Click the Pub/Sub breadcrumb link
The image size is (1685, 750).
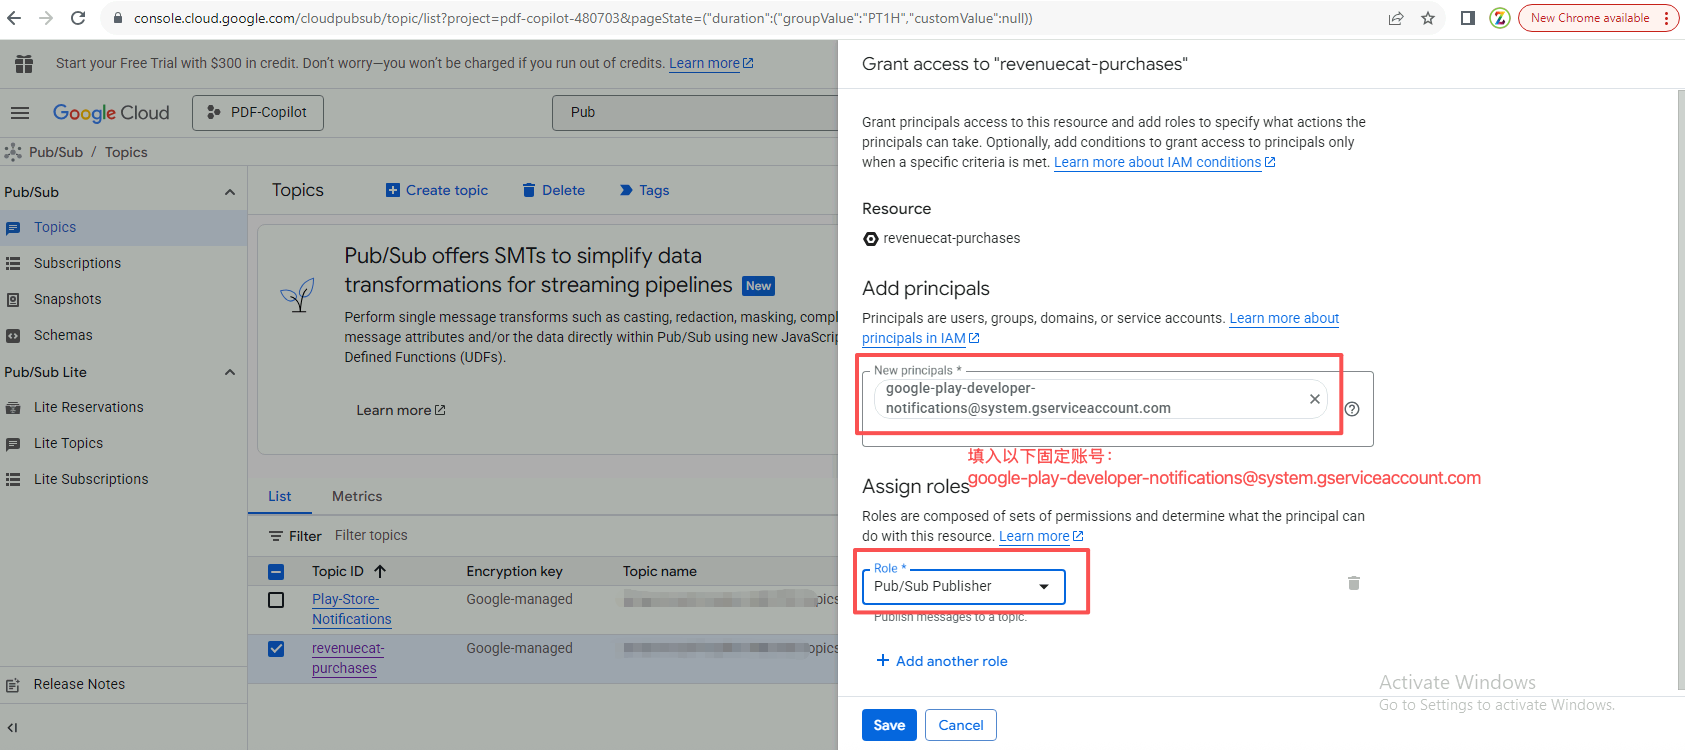point(56,152)
